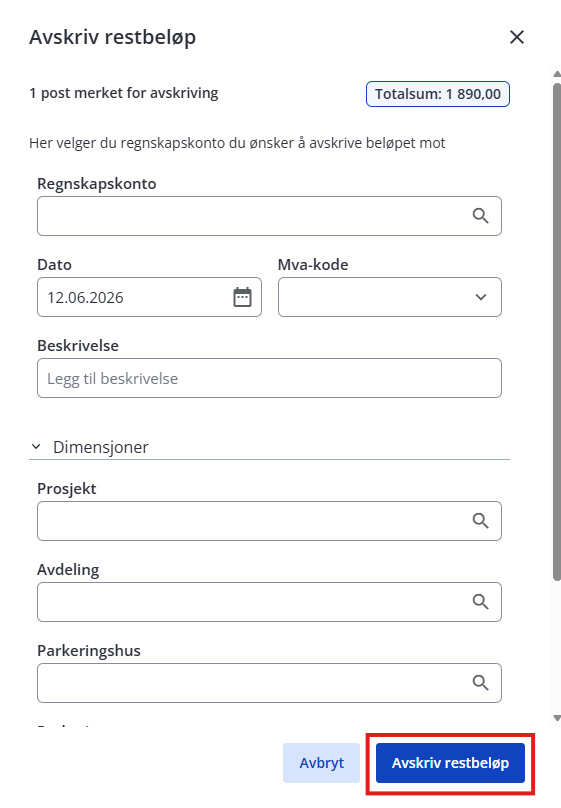Focus the Prosjekt input field

tap(269, 521)
